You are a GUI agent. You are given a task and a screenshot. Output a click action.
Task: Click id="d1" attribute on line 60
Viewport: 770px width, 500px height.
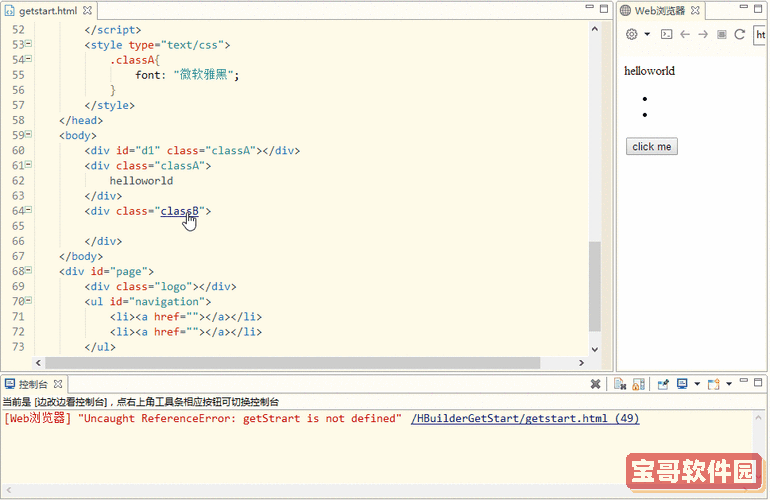click(x=138, y=151)
